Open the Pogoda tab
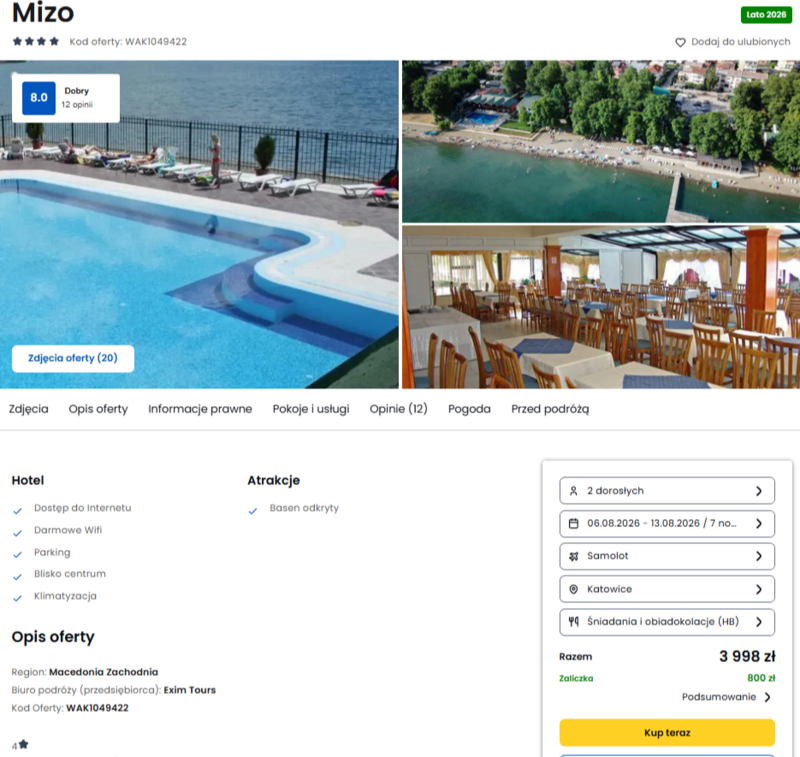 (x=469, y=409)
